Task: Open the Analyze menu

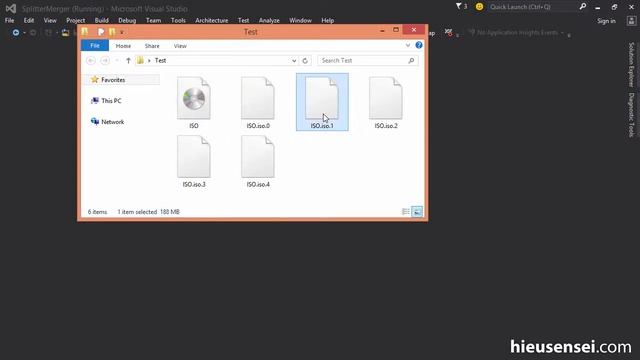Action: [x=269, y=20]
